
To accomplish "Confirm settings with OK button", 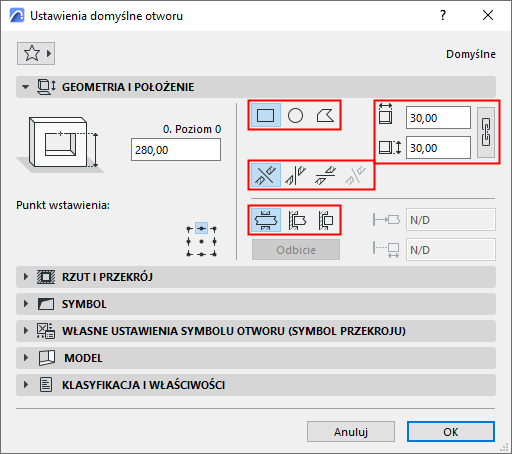I will [451, 432].
